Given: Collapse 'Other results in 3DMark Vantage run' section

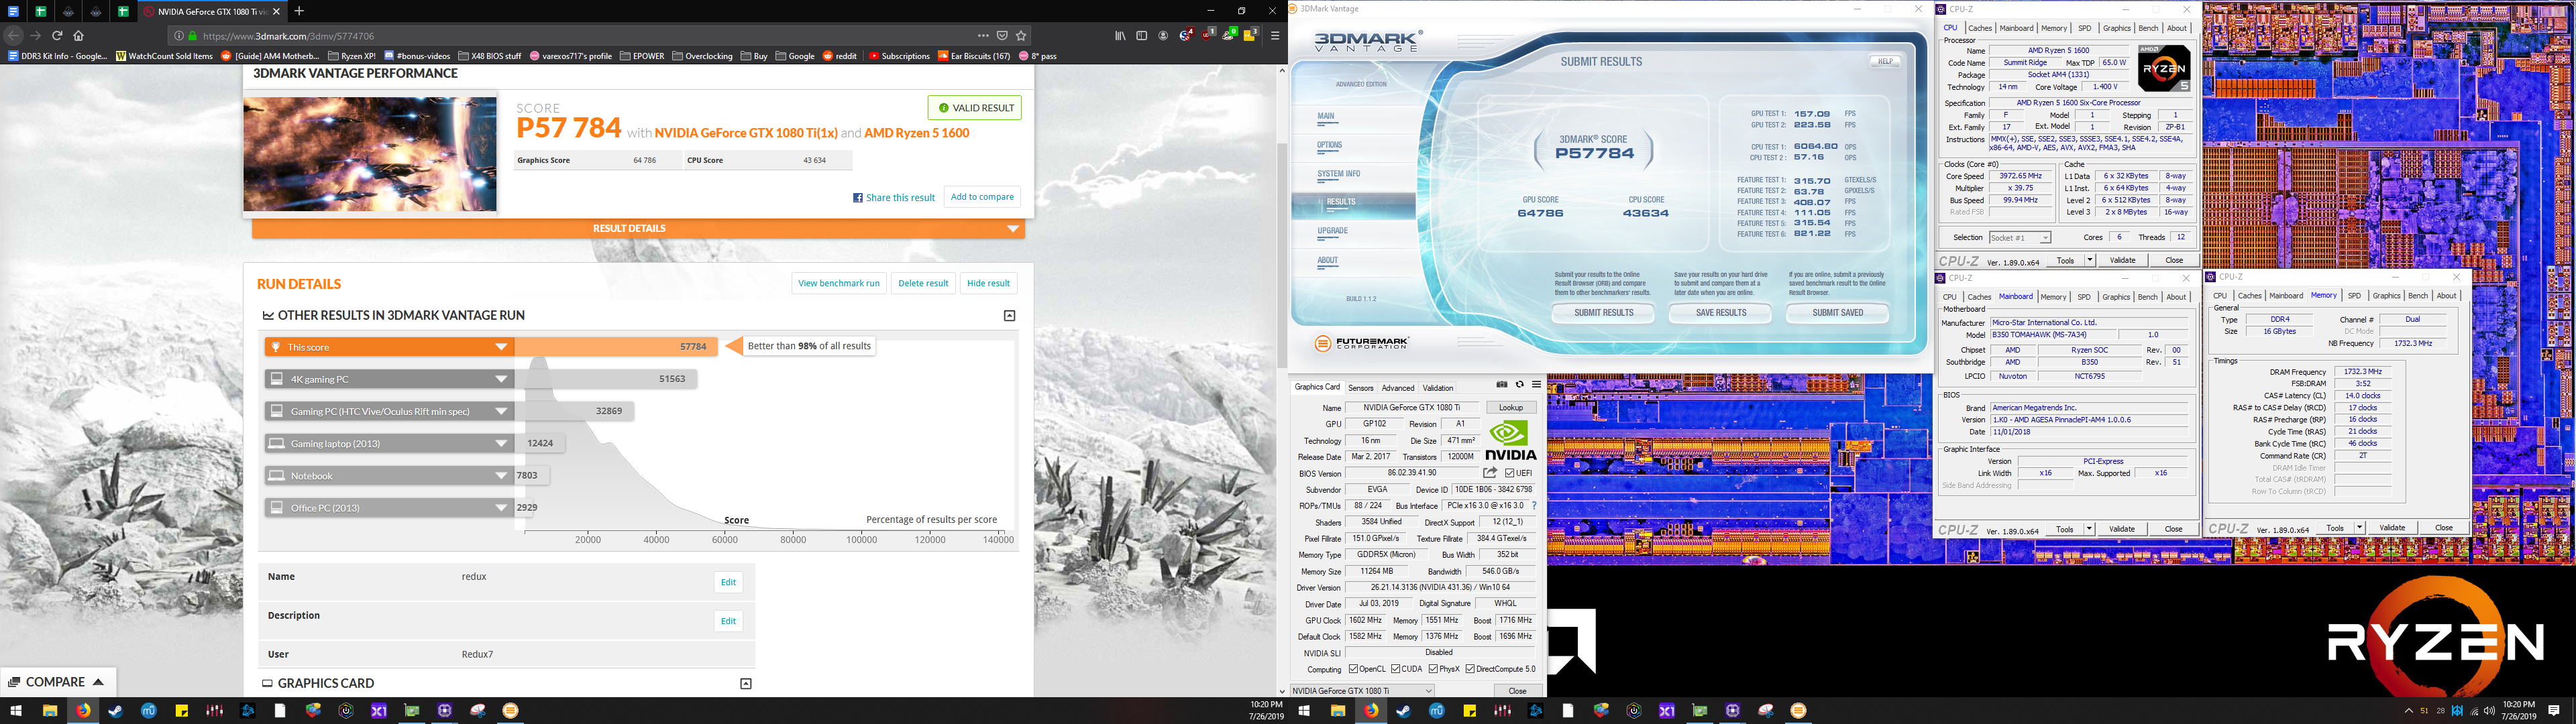Looking at the screenshot, I should pos(1009,316).
